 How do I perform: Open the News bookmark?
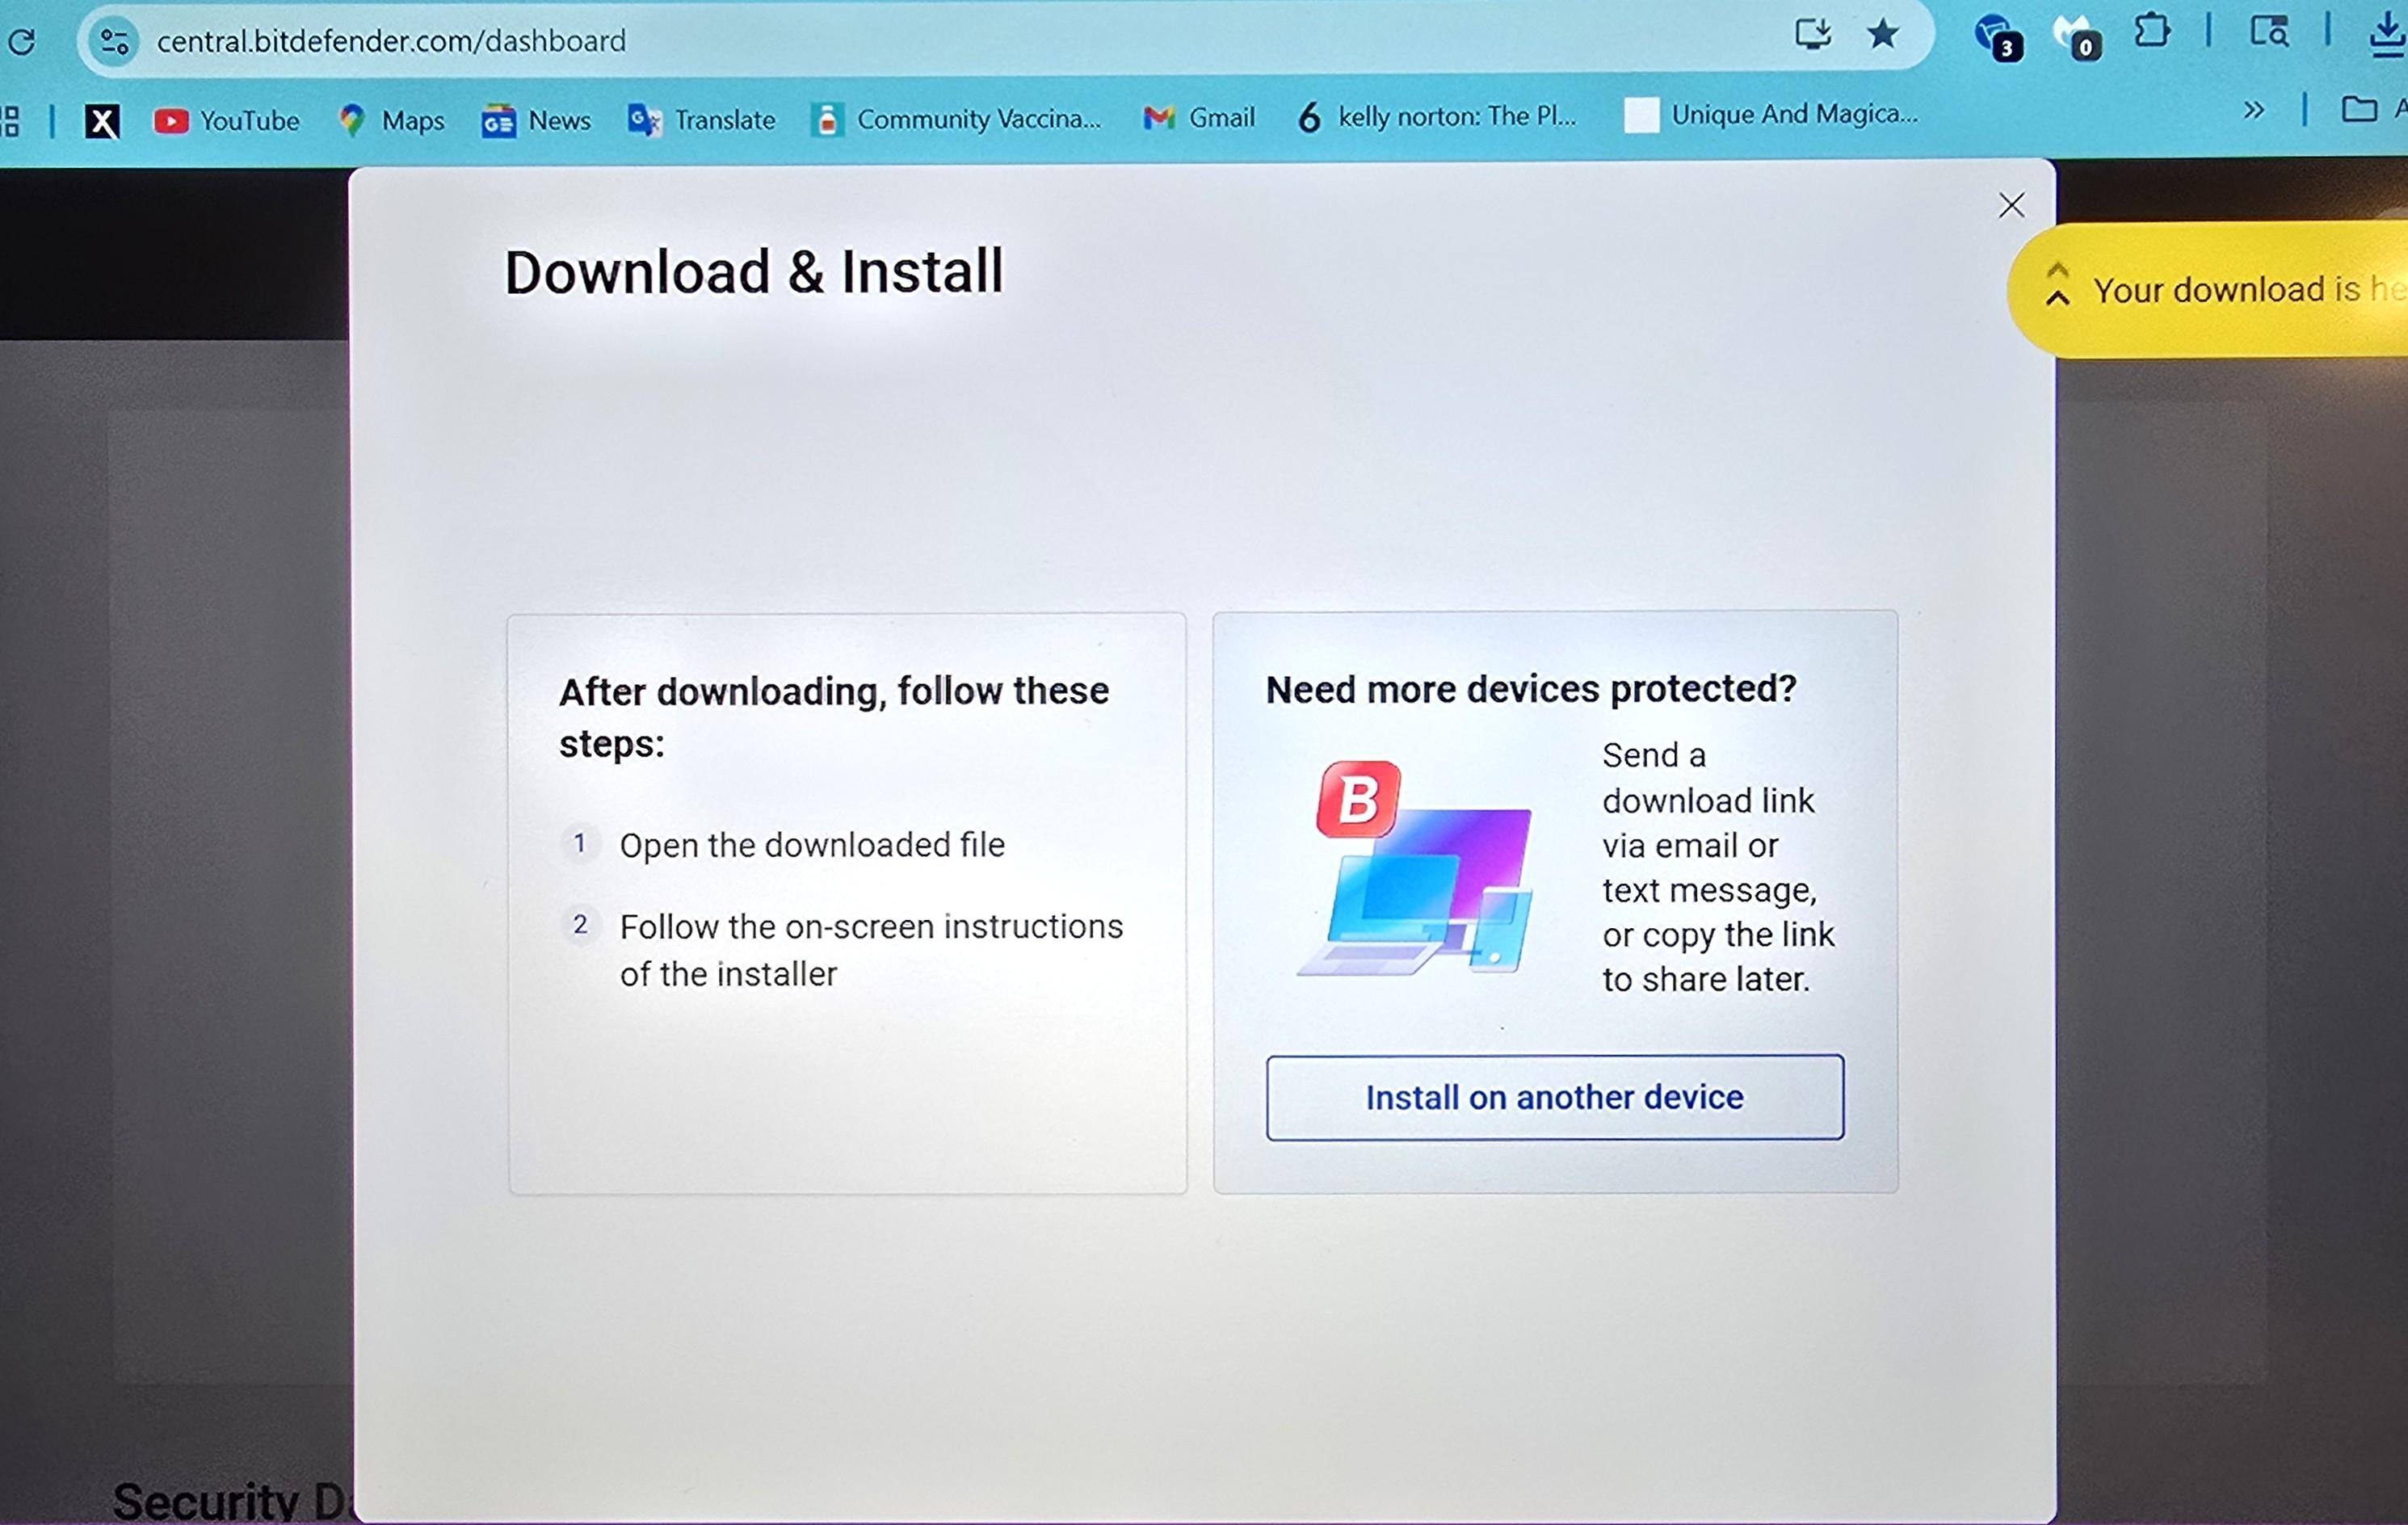[x=537, y=121]
